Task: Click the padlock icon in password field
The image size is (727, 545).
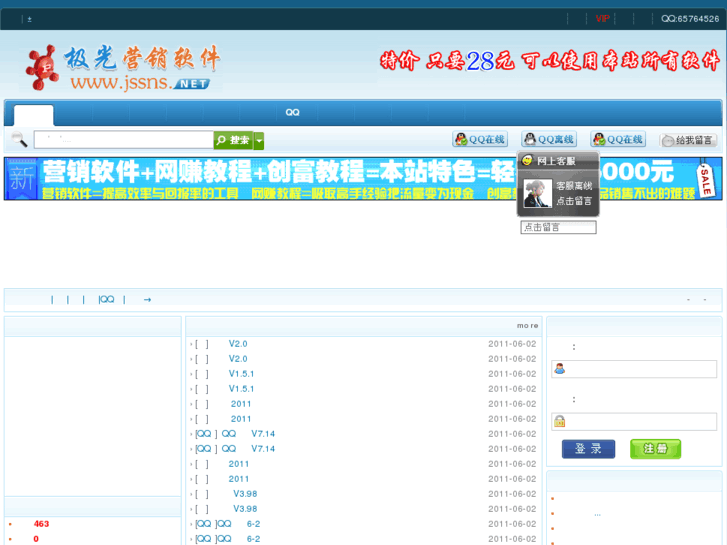Action: [x=560, y=421]
